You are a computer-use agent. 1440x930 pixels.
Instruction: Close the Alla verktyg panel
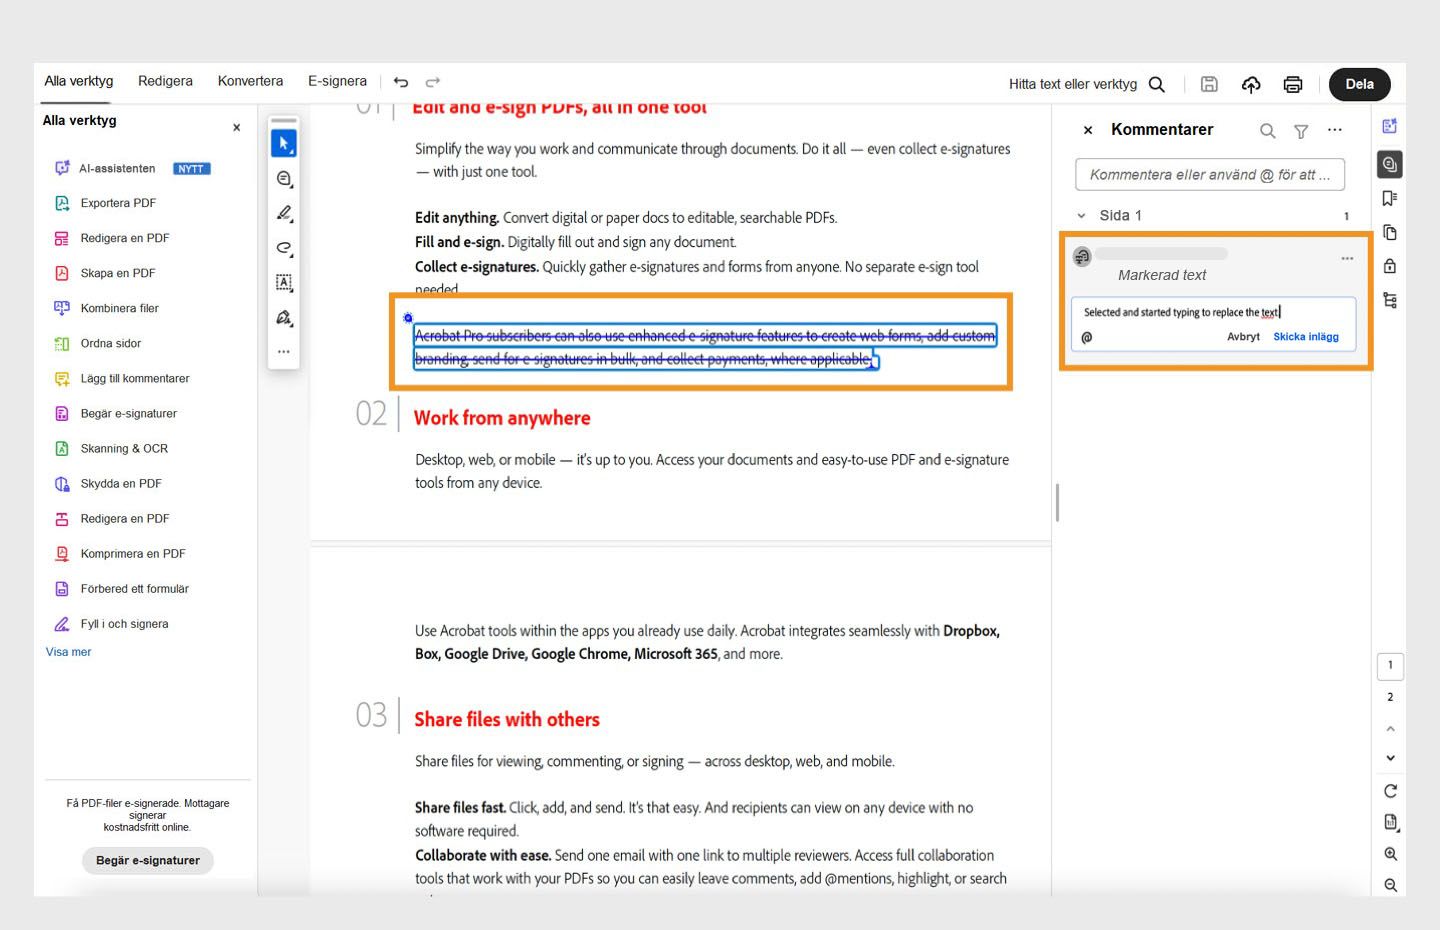pyautogui.click(x=237, y=127)
